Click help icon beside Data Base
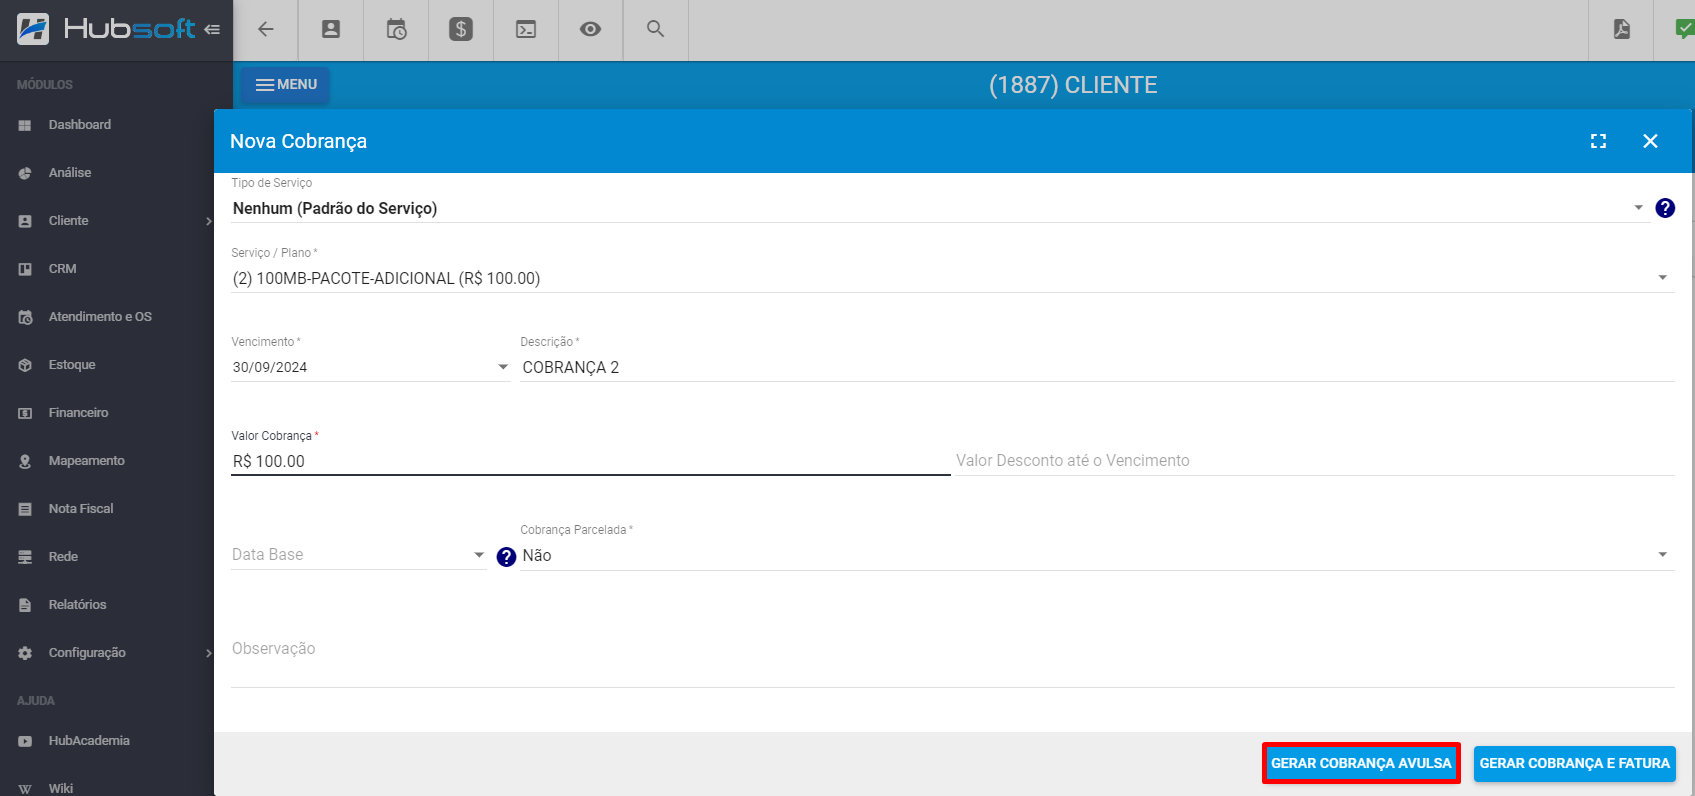Screen dimensions: 1695x796 pos(506,557)
